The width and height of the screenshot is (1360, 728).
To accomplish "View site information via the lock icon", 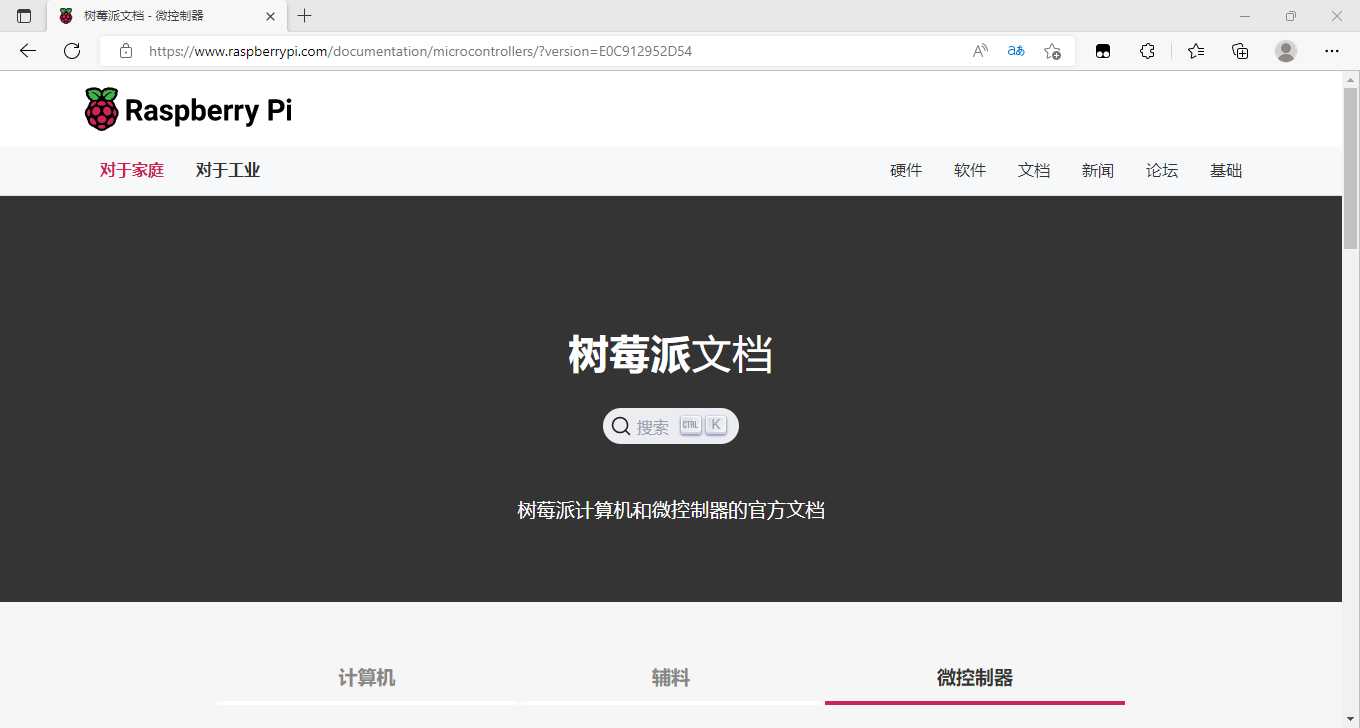I will (126, 51).
